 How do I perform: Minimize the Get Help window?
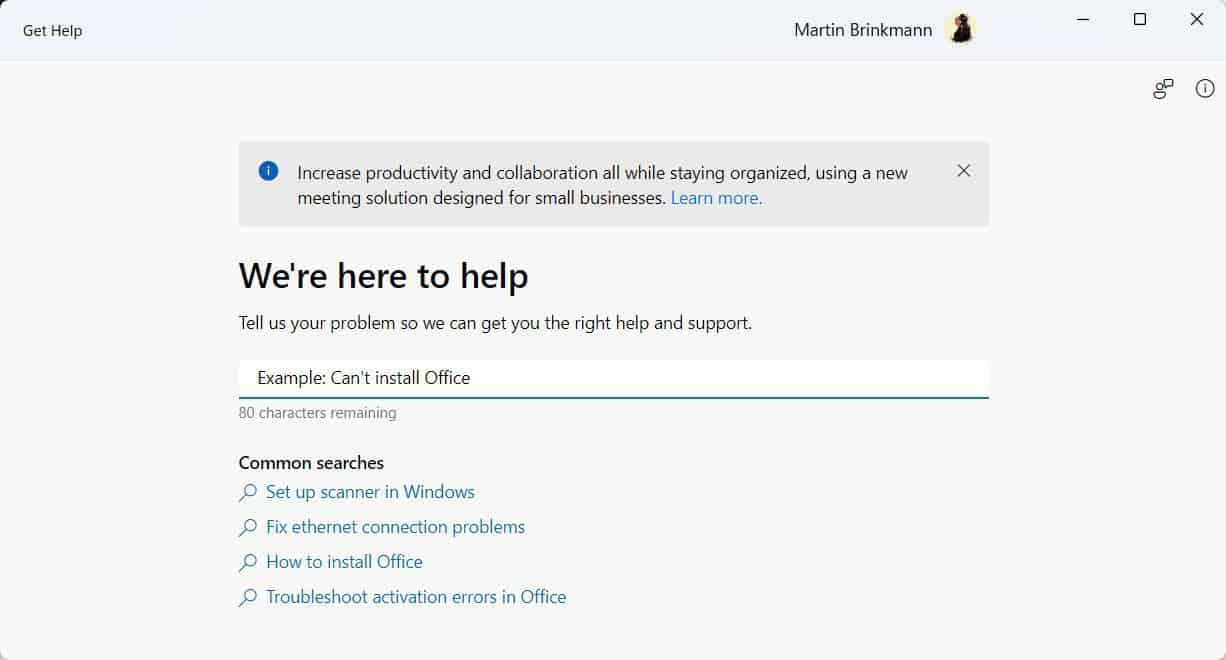pos(1083,19)
